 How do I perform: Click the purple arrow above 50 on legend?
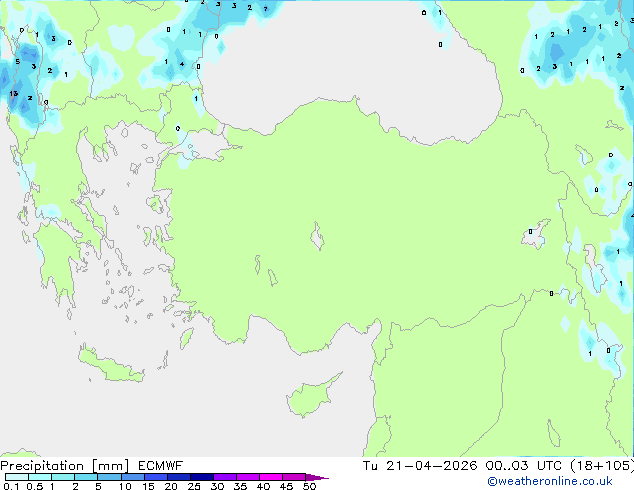(317, 477)
